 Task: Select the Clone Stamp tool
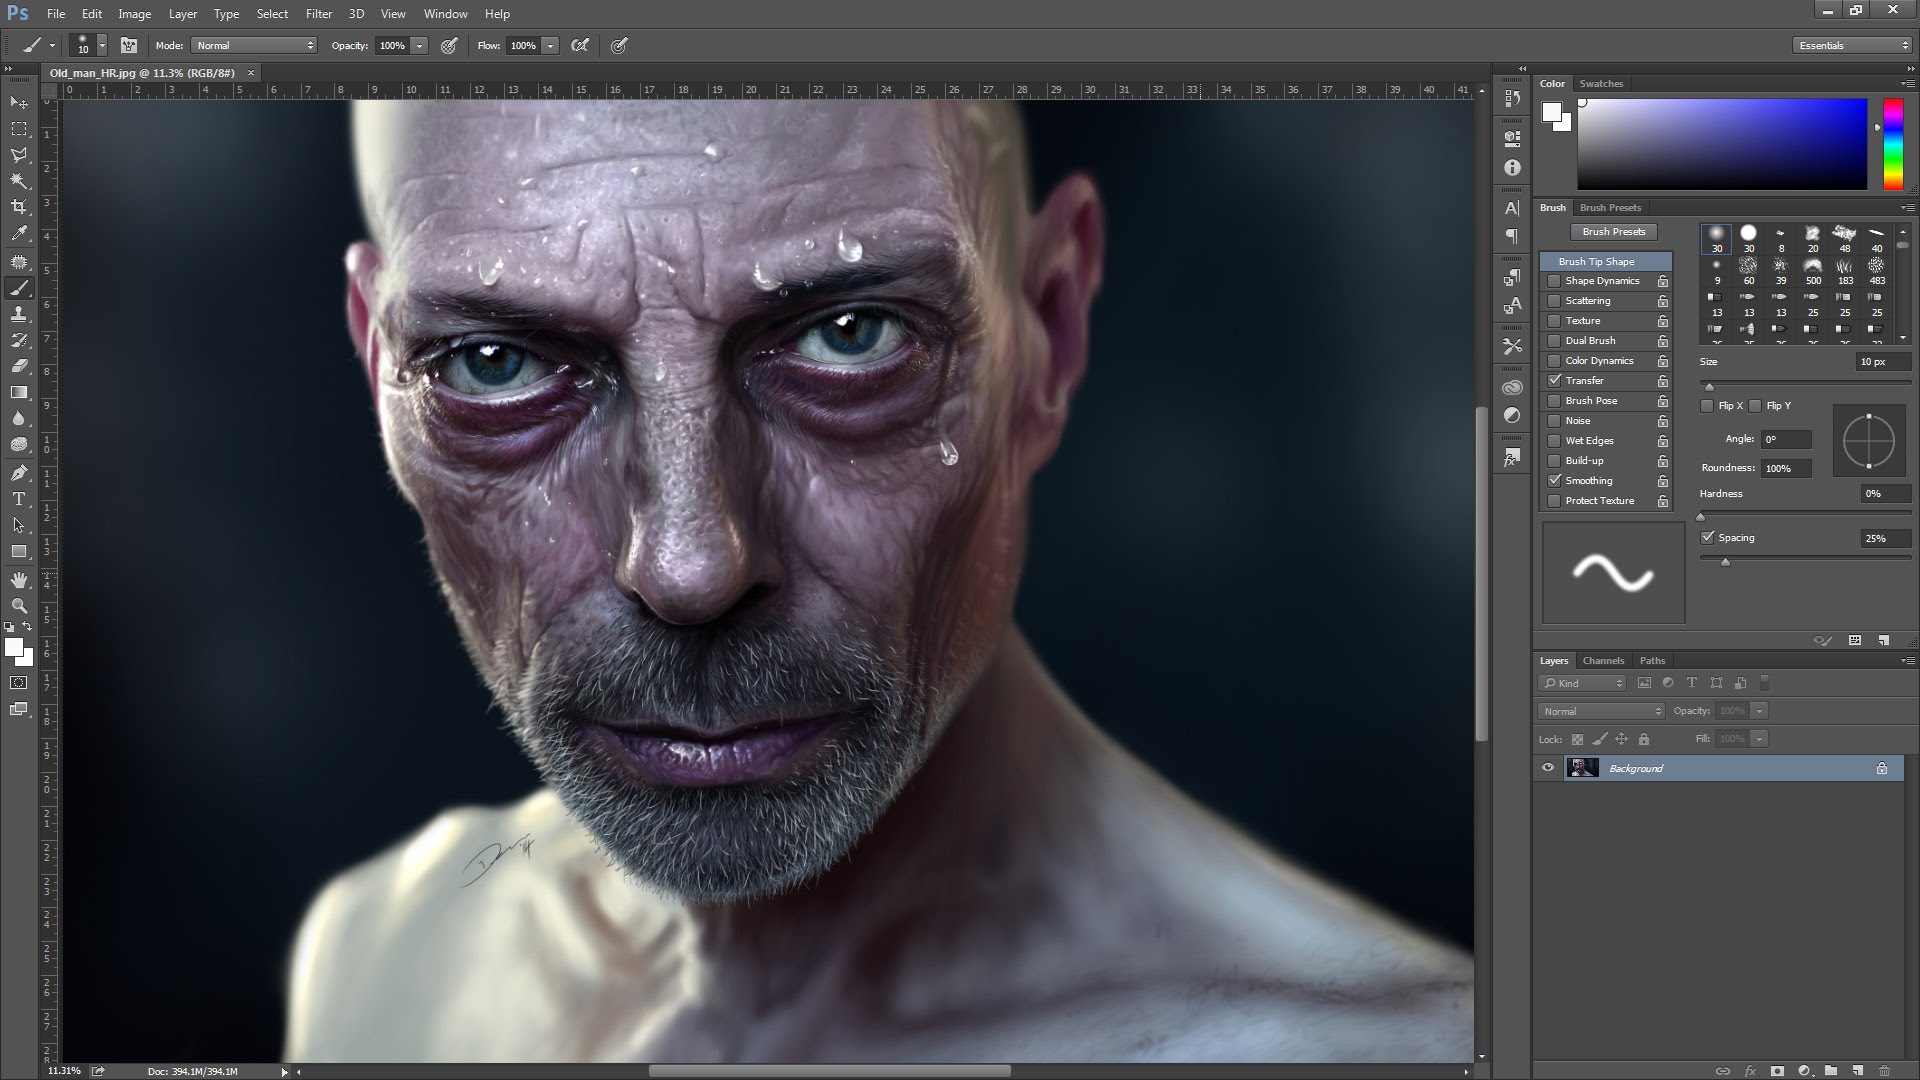pyautogui.click(x=18, y=315)
